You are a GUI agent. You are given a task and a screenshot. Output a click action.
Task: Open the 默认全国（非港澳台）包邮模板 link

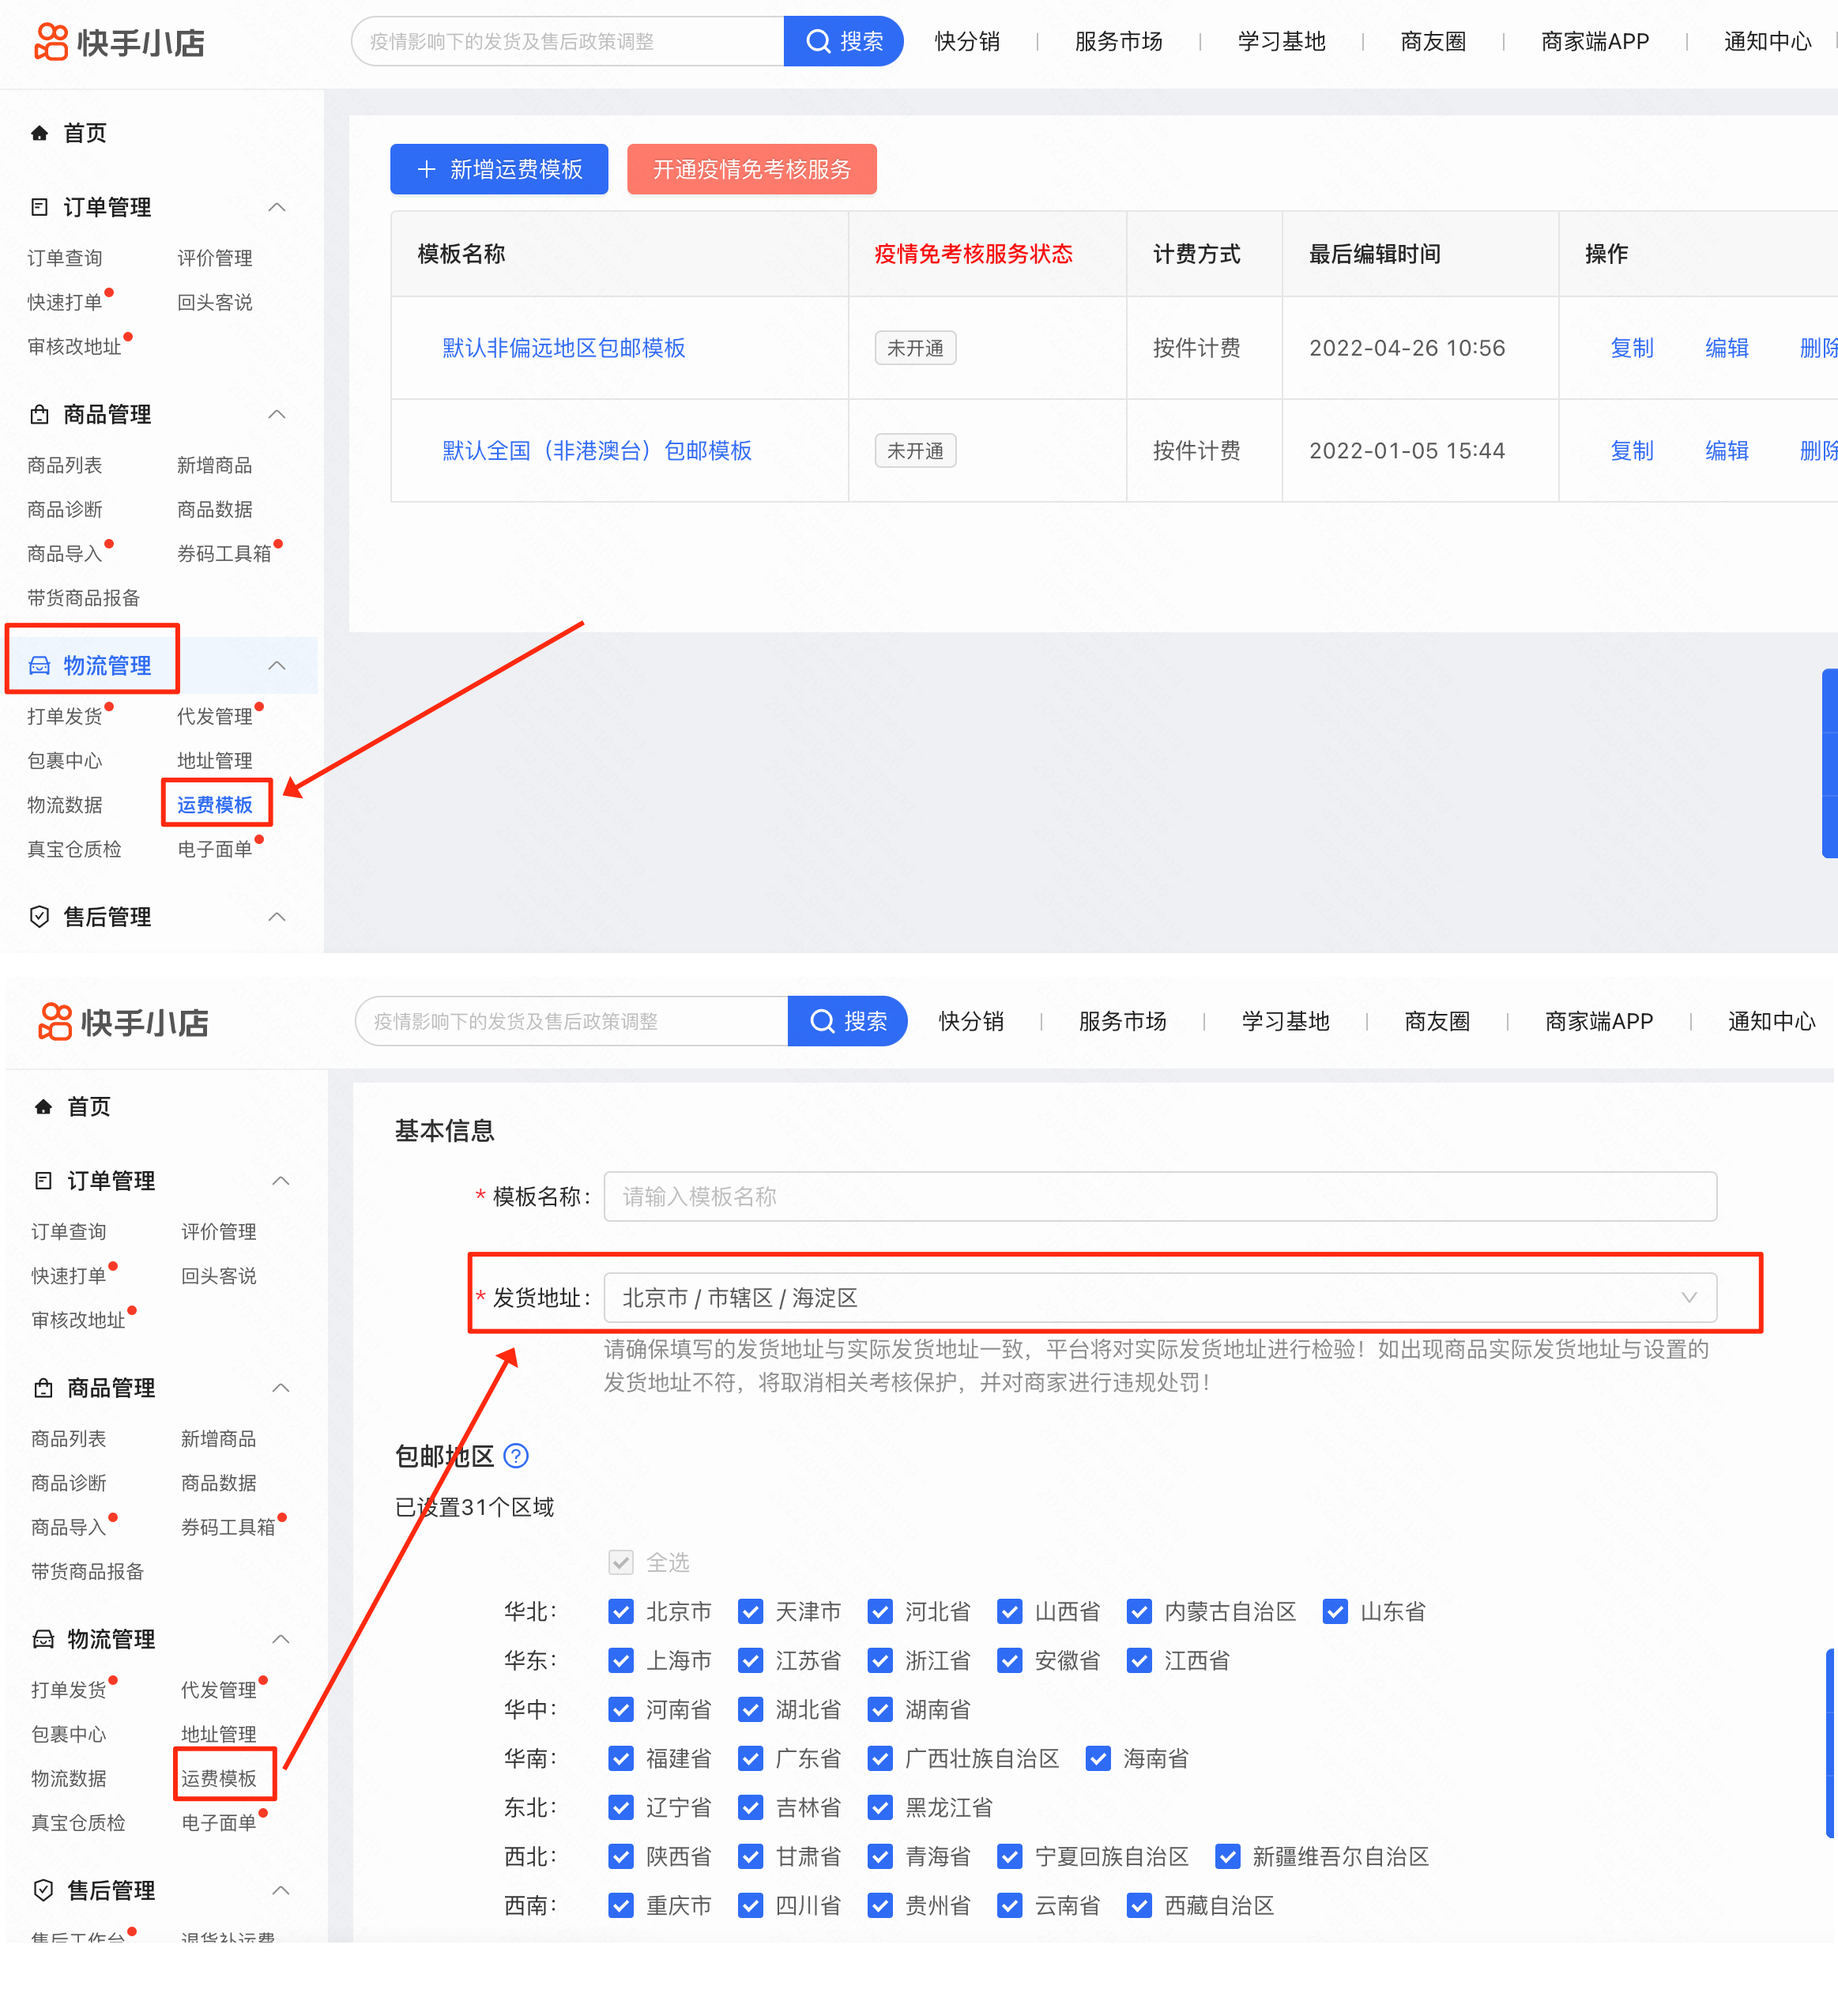point(597,450)
